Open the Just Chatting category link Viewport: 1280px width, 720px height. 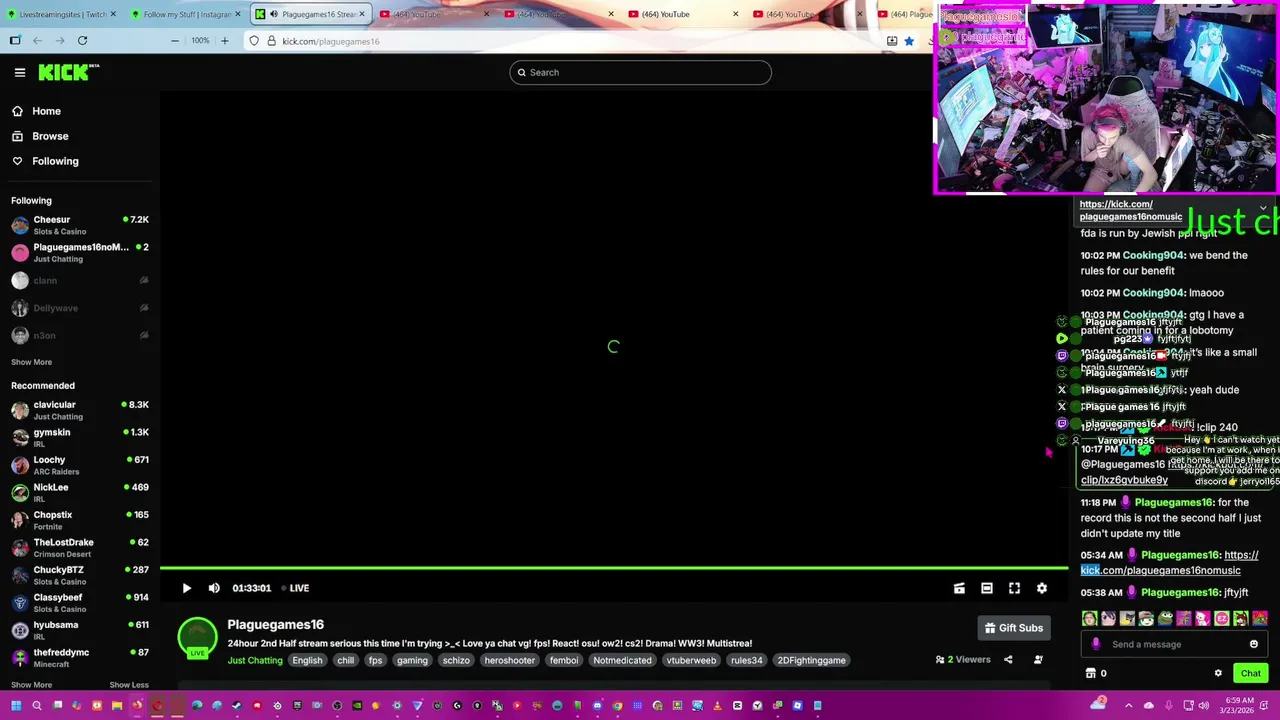(255, 660)
